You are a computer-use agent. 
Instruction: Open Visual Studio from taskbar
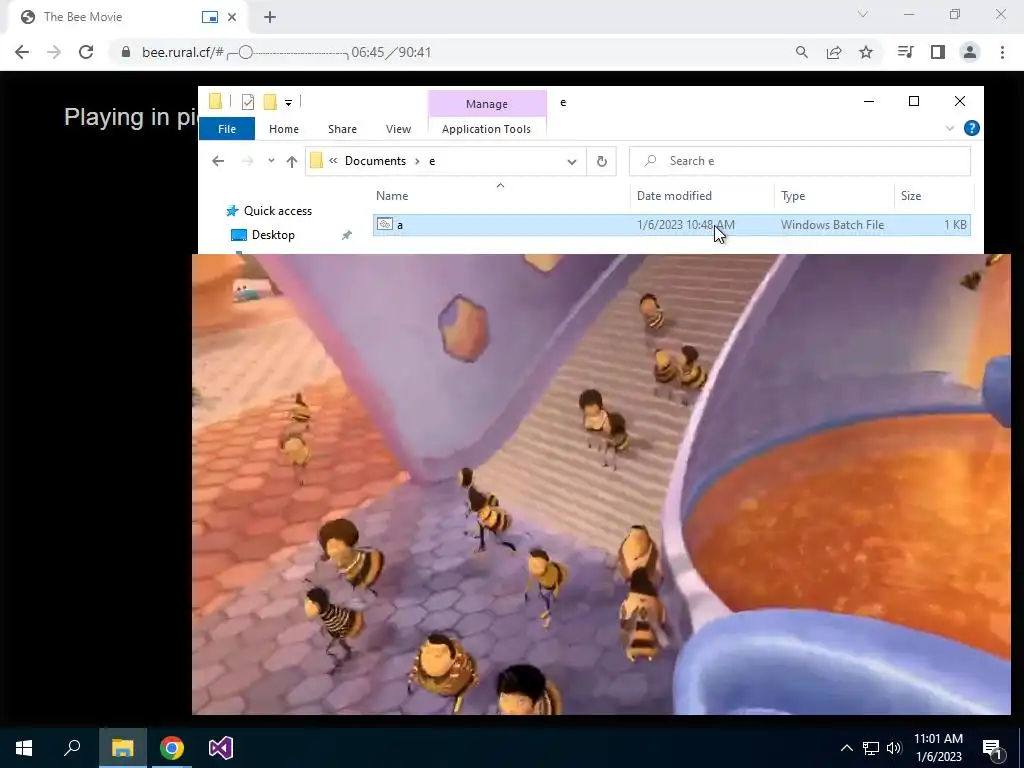(x=221, y=748)
